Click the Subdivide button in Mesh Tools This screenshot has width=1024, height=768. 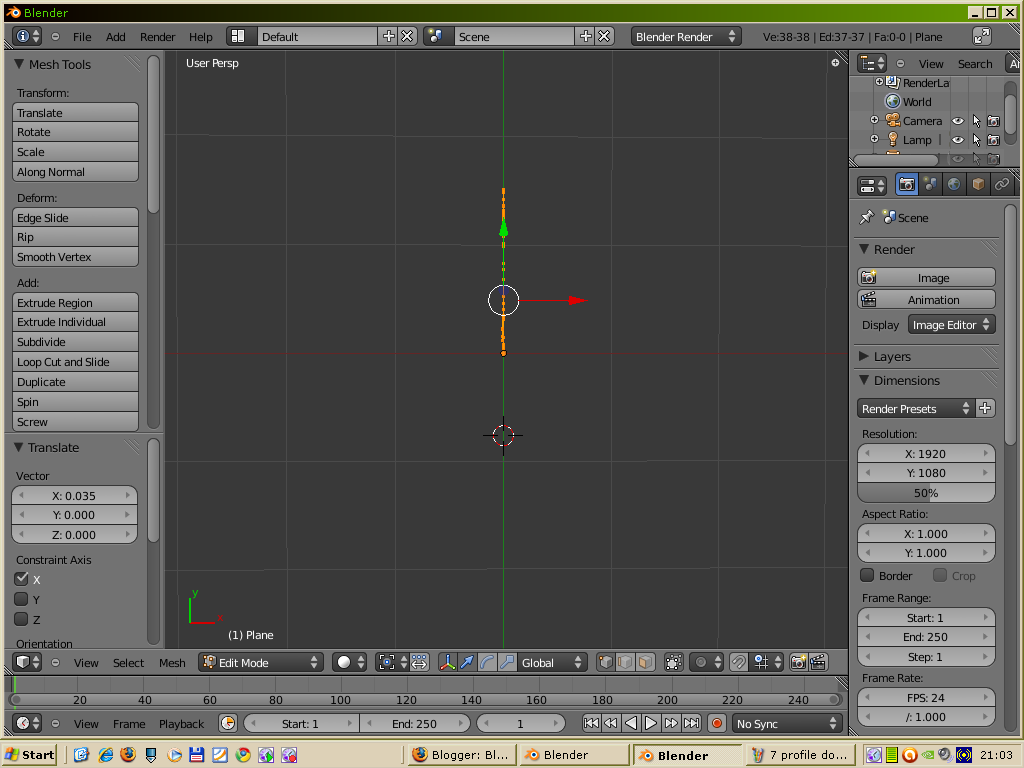pyautogui.click(x=75, y=342)
